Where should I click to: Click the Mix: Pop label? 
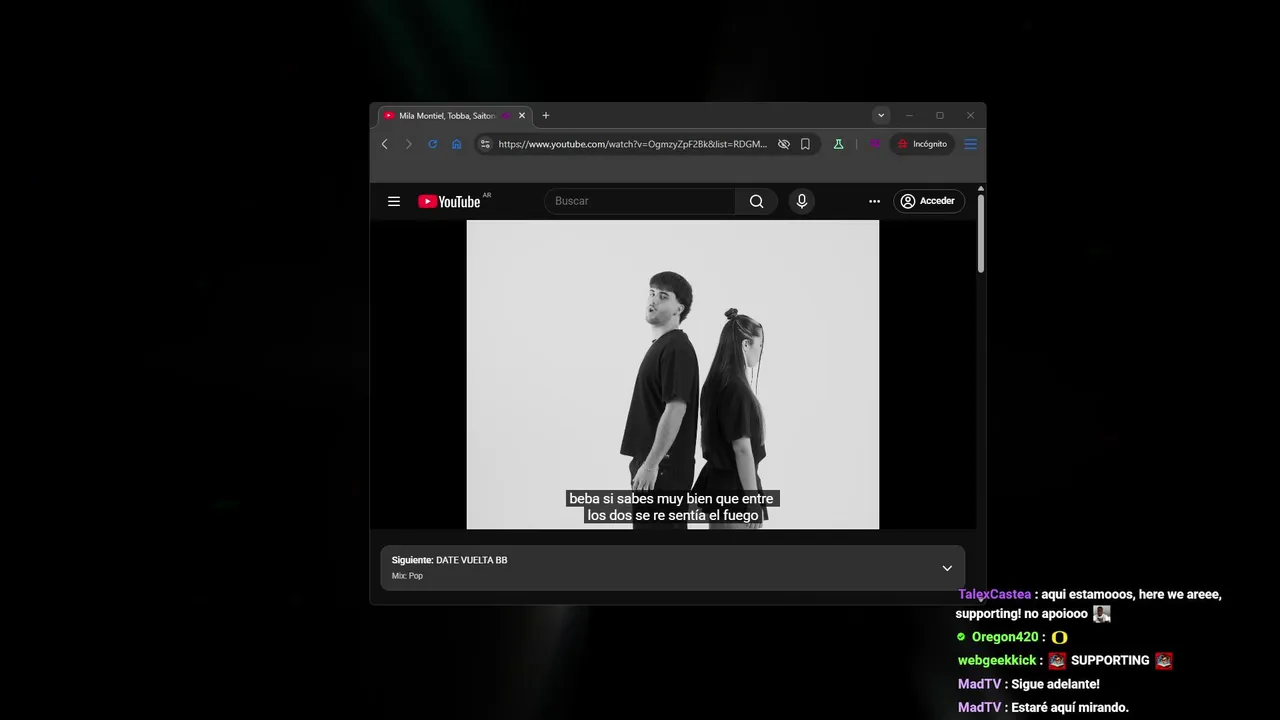click(407, 576)
